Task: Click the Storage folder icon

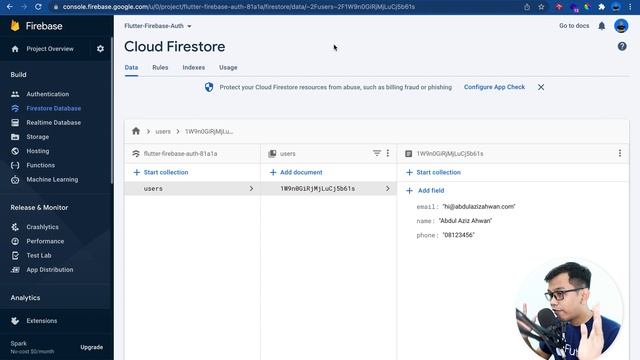Action: (15, 137)
